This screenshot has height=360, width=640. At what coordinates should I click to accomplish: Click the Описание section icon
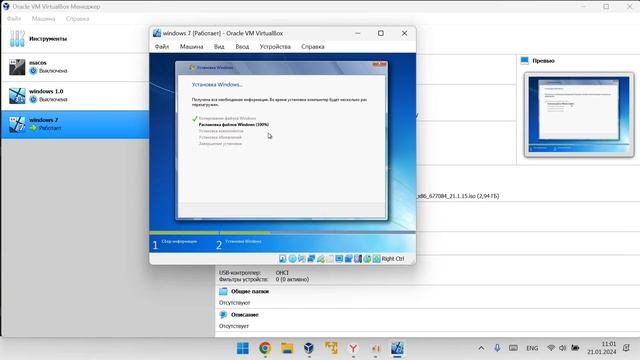point(223,315)
